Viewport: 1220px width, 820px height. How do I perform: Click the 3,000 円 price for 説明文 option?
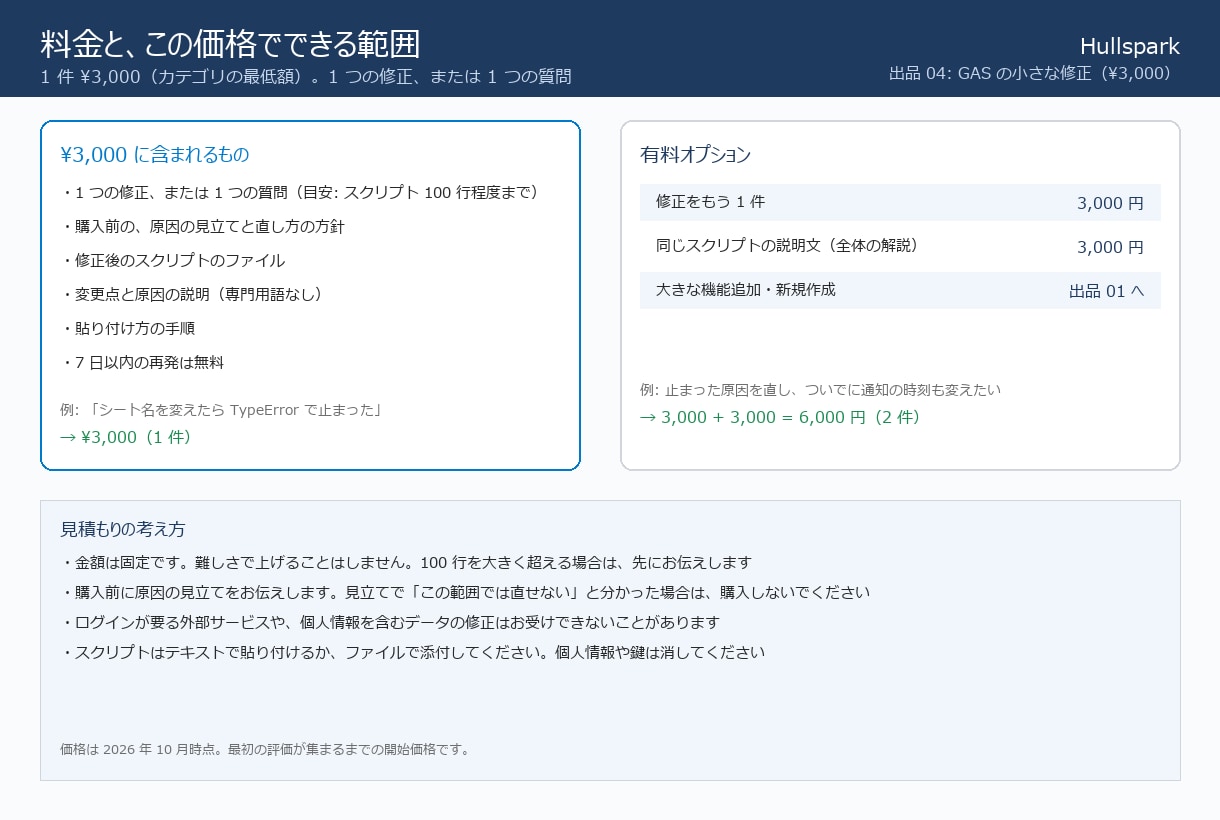pos(1110,247)
